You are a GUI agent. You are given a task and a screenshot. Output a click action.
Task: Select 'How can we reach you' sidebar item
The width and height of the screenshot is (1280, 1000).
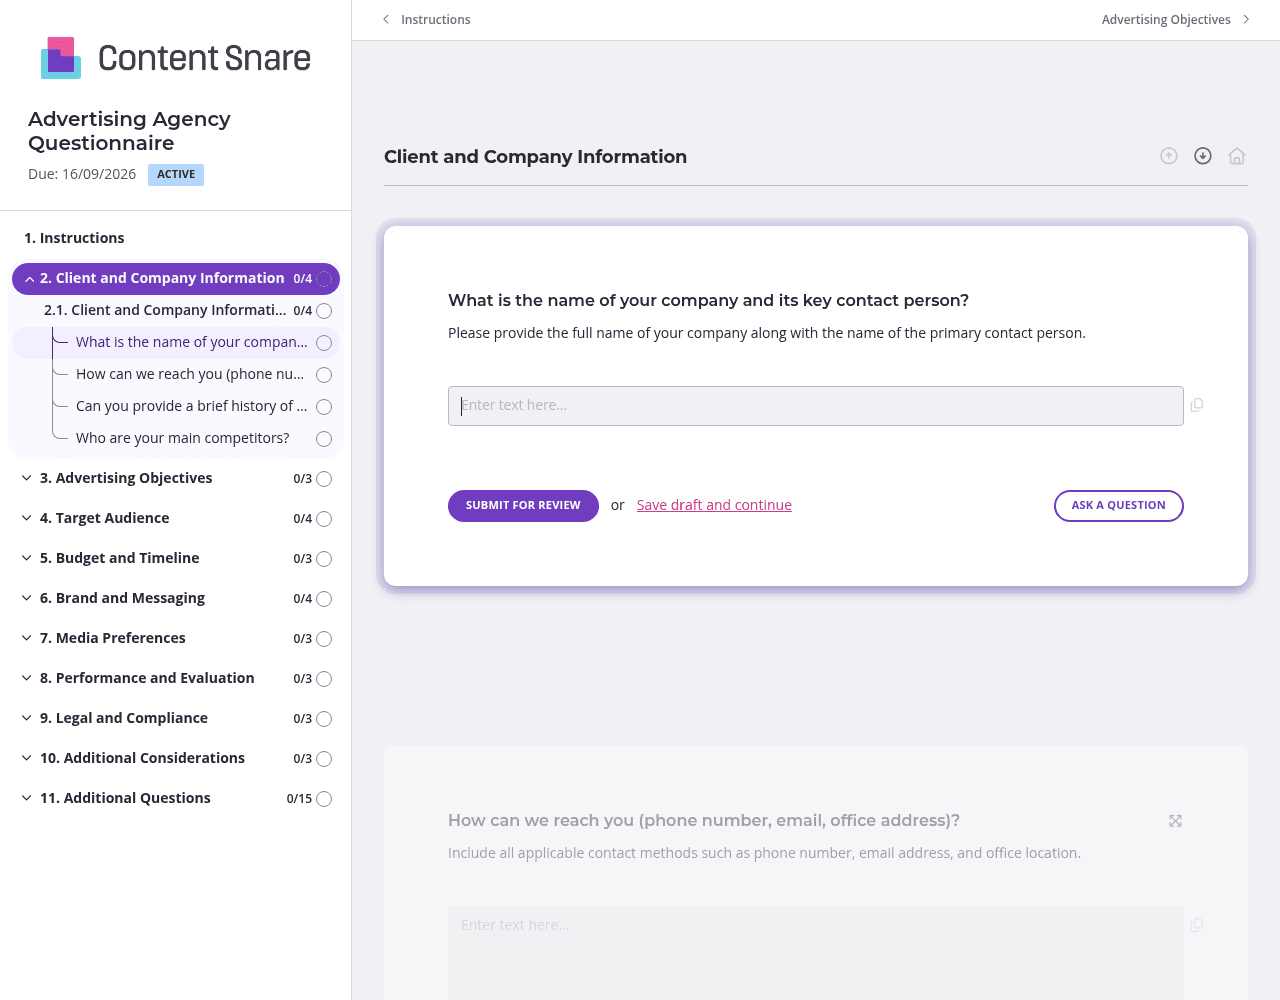[190, 374]
